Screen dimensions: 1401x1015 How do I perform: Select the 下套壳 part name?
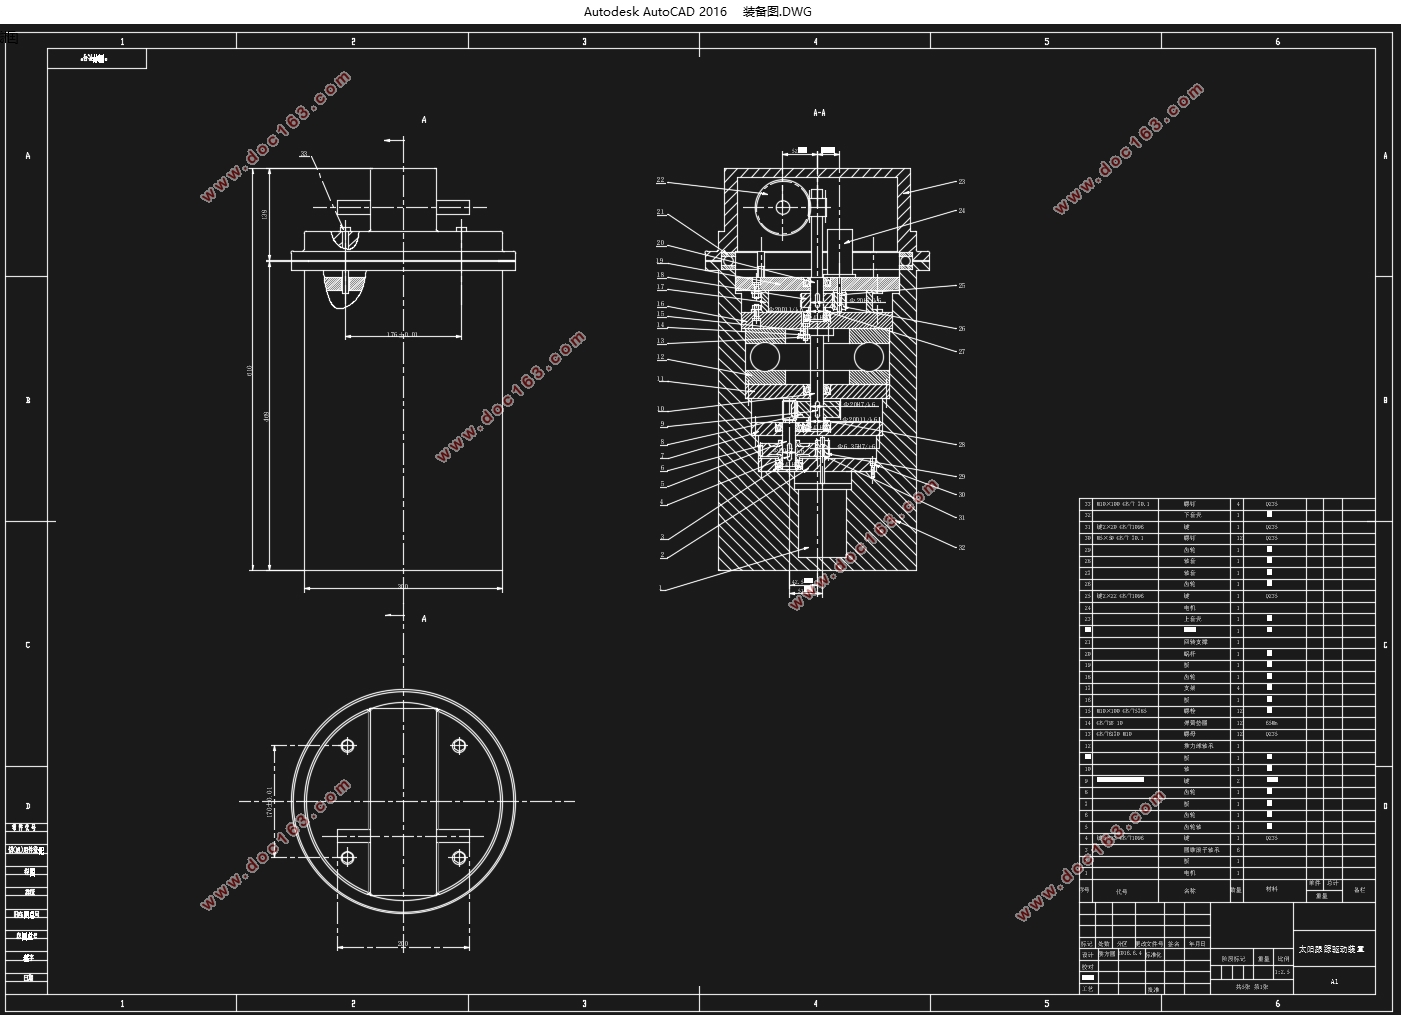(1193, 515)
